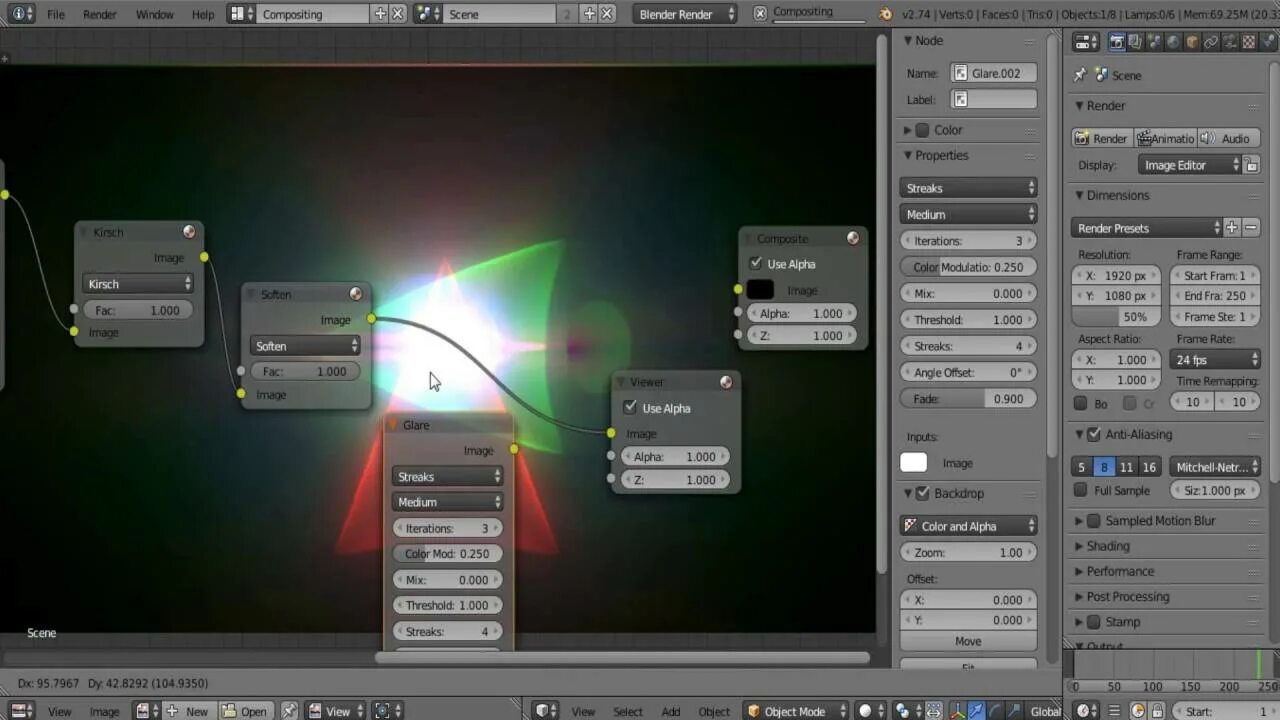Enable the Full Sample checkbox
1280x720 pixels.
[1080, 491]
